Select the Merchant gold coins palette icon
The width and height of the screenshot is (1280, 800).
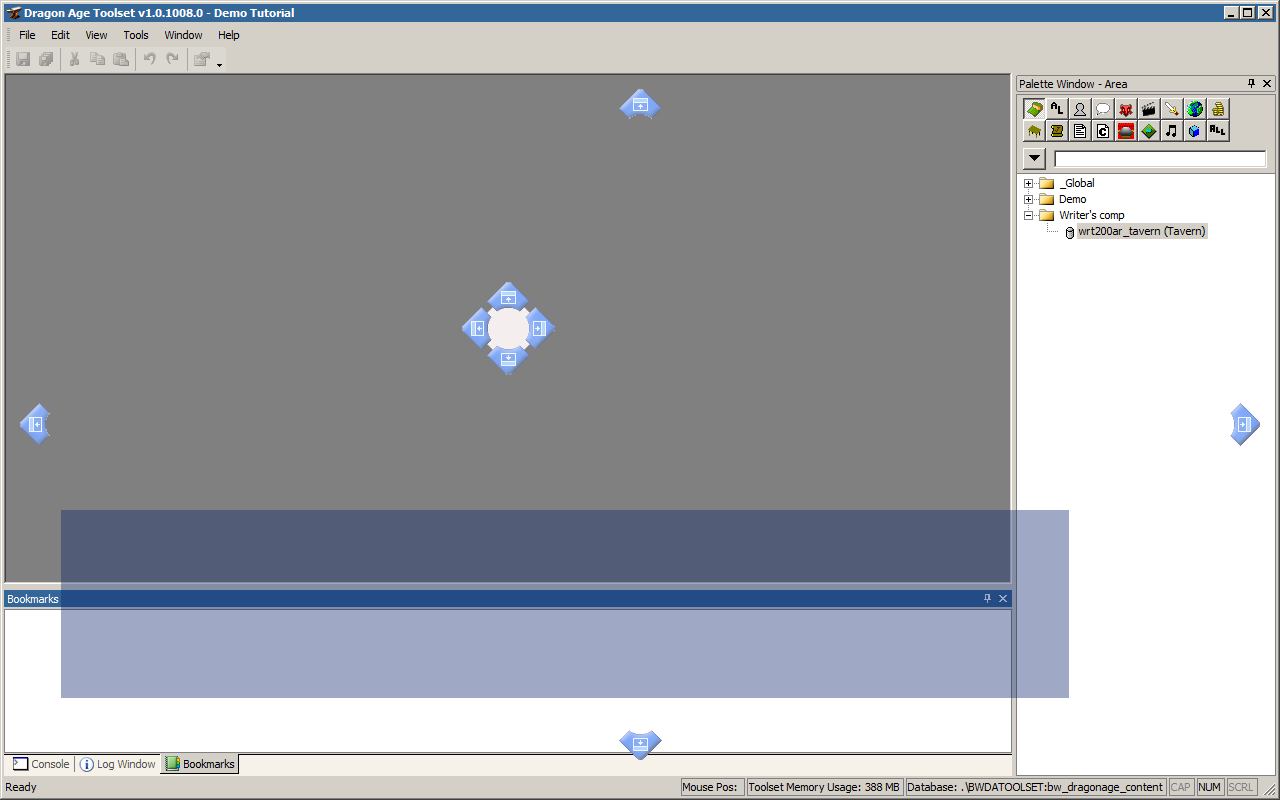click(x=1218, y=109)
